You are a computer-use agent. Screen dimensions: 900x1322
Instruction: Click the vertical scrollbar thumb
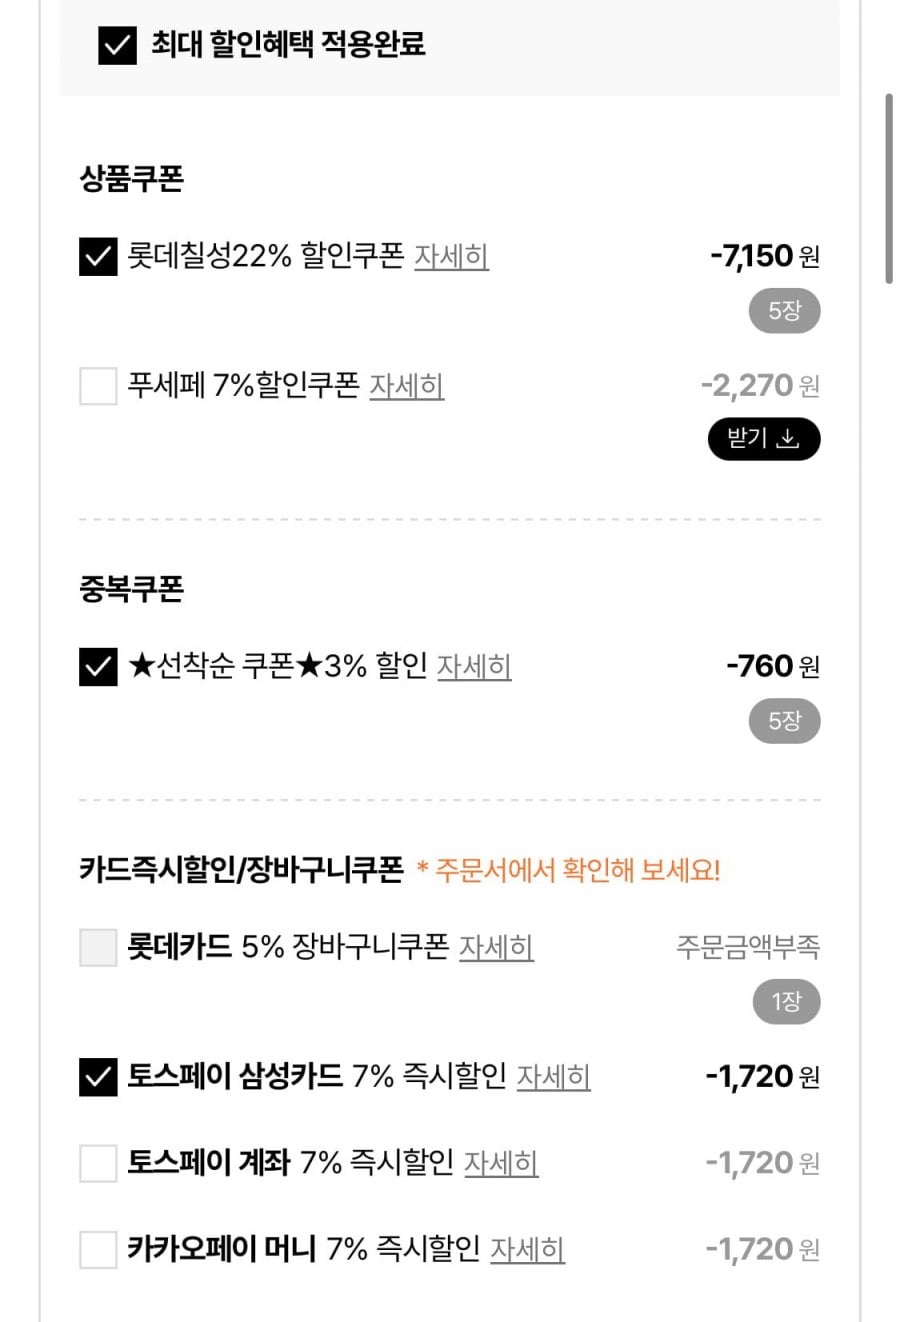coord(888,190)
